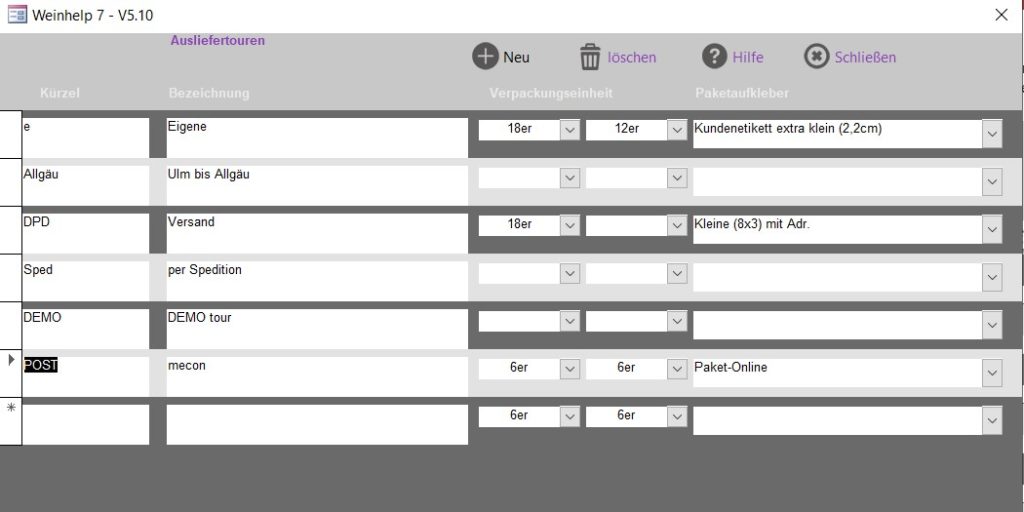
Task: Click the Bezeichnung field 'Ulm bis Allgäu'
Action: [316, 184]
